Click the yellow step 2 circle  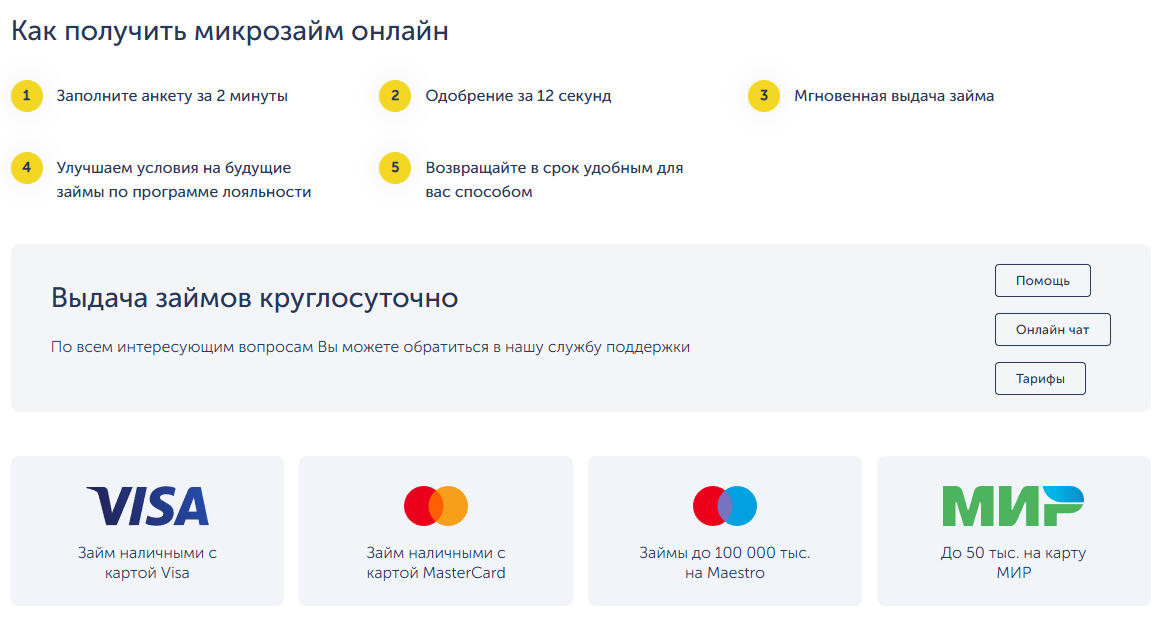[x=395, y=96]
